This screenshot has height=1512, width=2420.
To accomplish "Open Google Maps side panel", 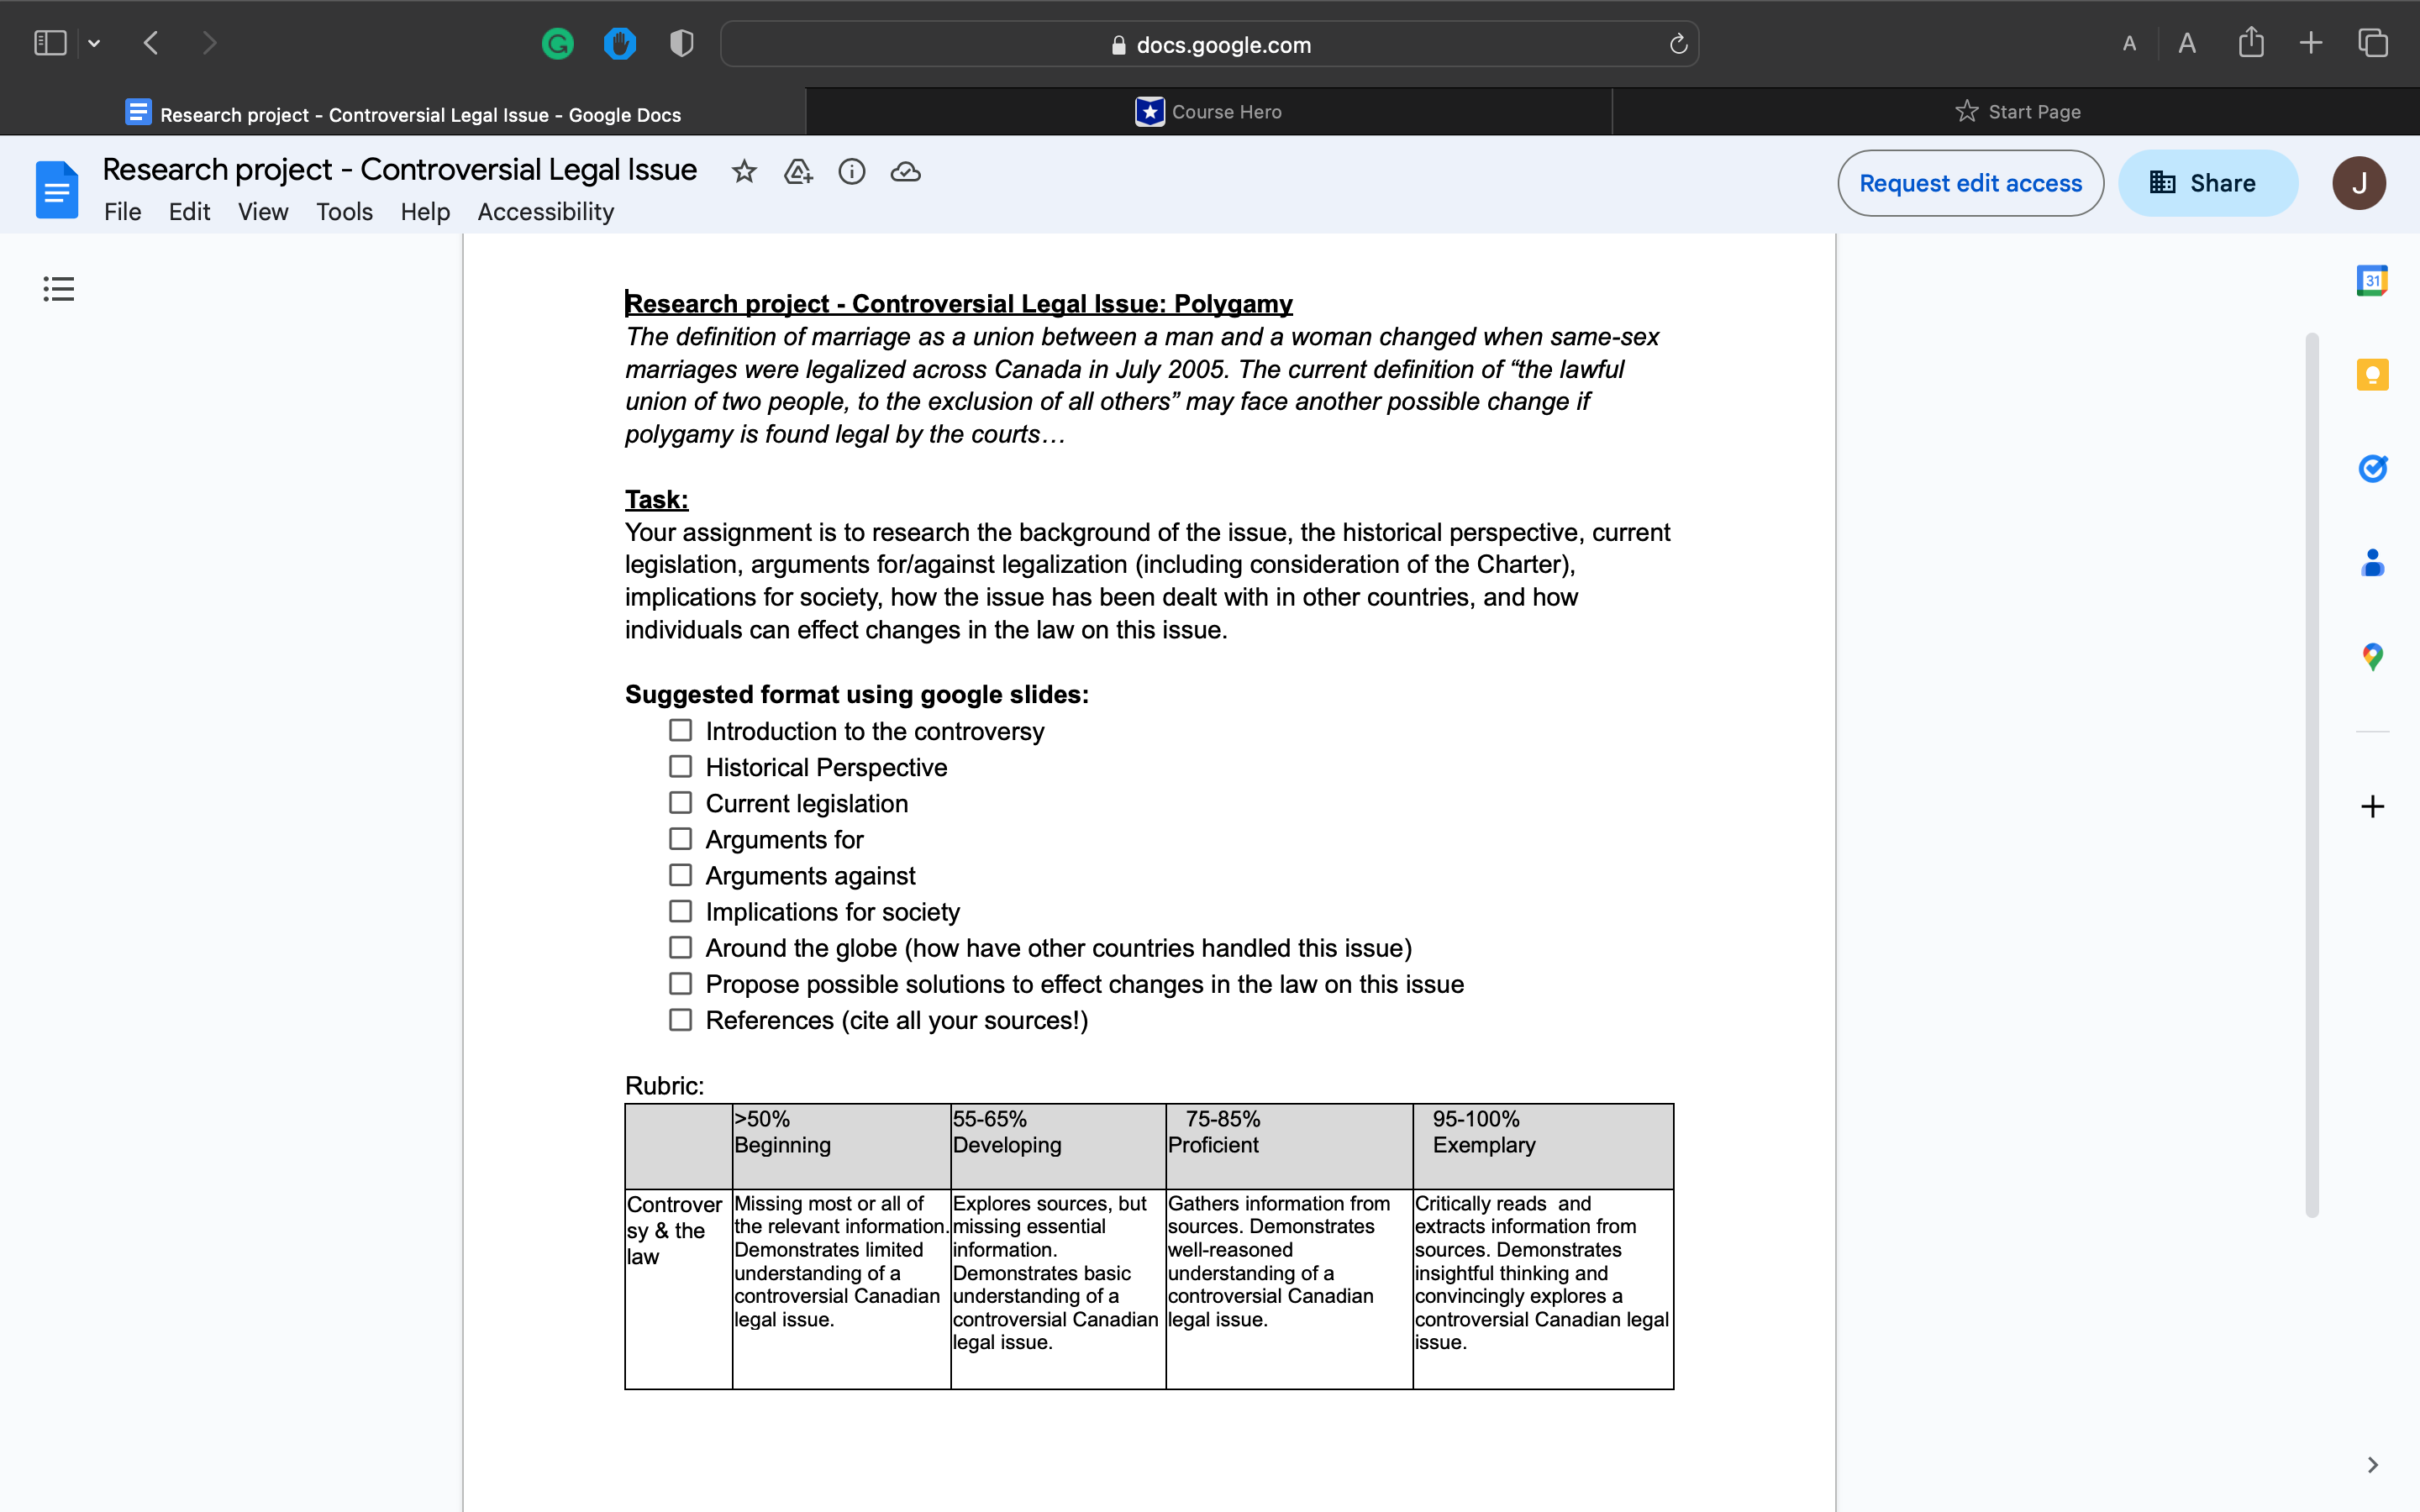I will (2372, 656).
